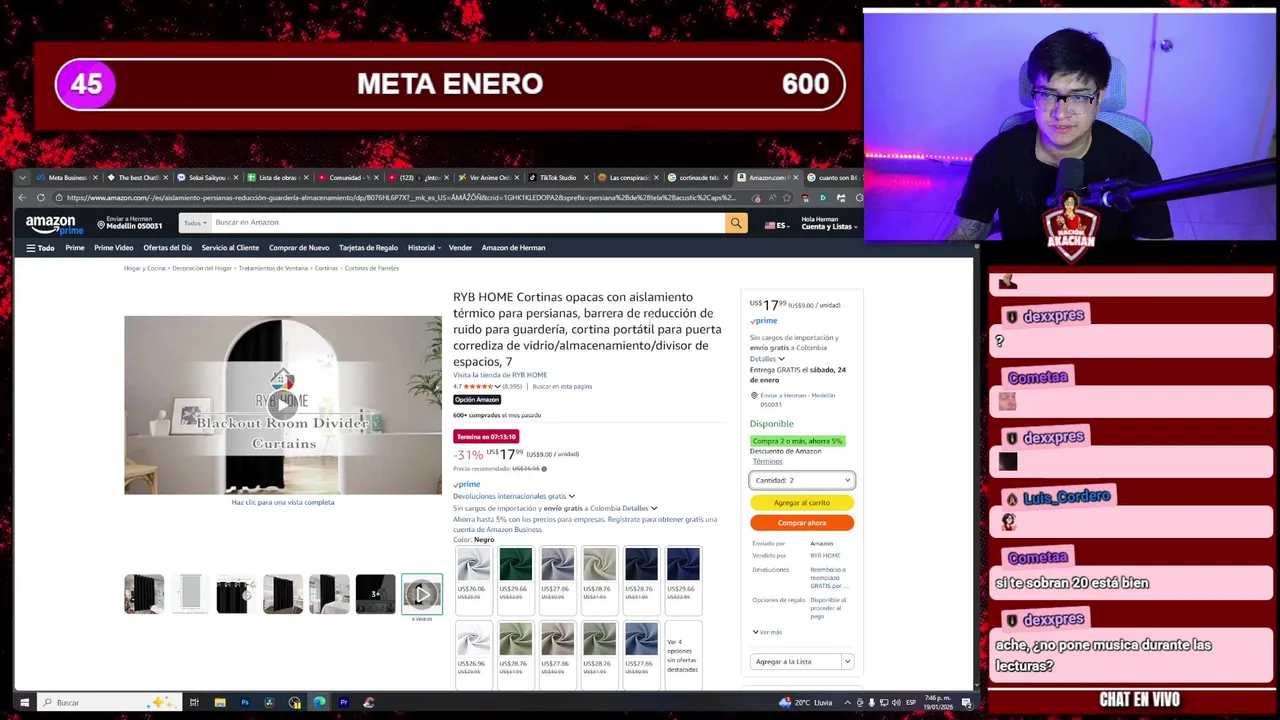The image size is (1280, 720).
Task: Click Haz clic para una vista completa
Action: tap(283, 502)
